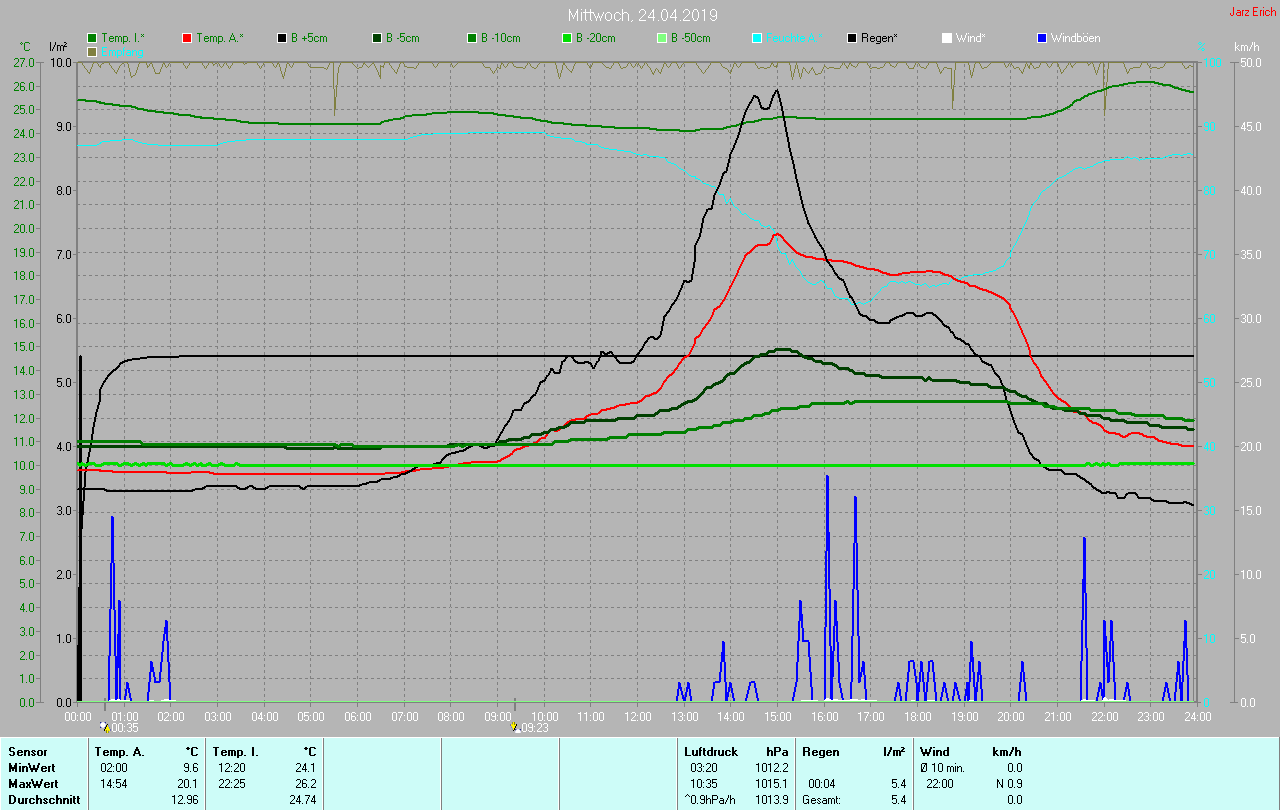
Task: Click the black Regen* legend square
Action: (x=852, y=38)
